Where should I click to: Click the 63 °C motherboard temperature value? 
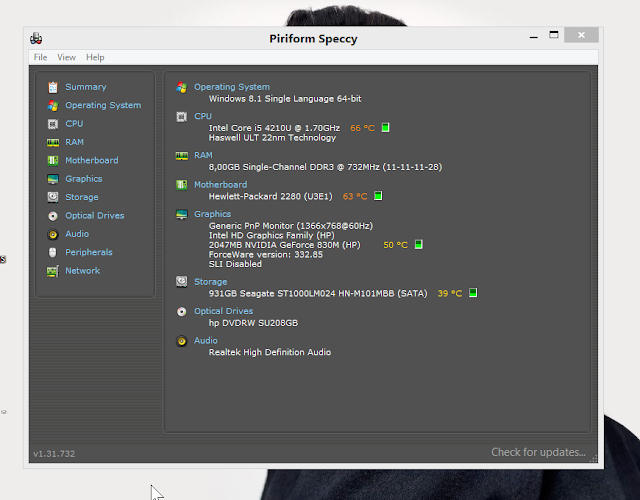point(355,196)
